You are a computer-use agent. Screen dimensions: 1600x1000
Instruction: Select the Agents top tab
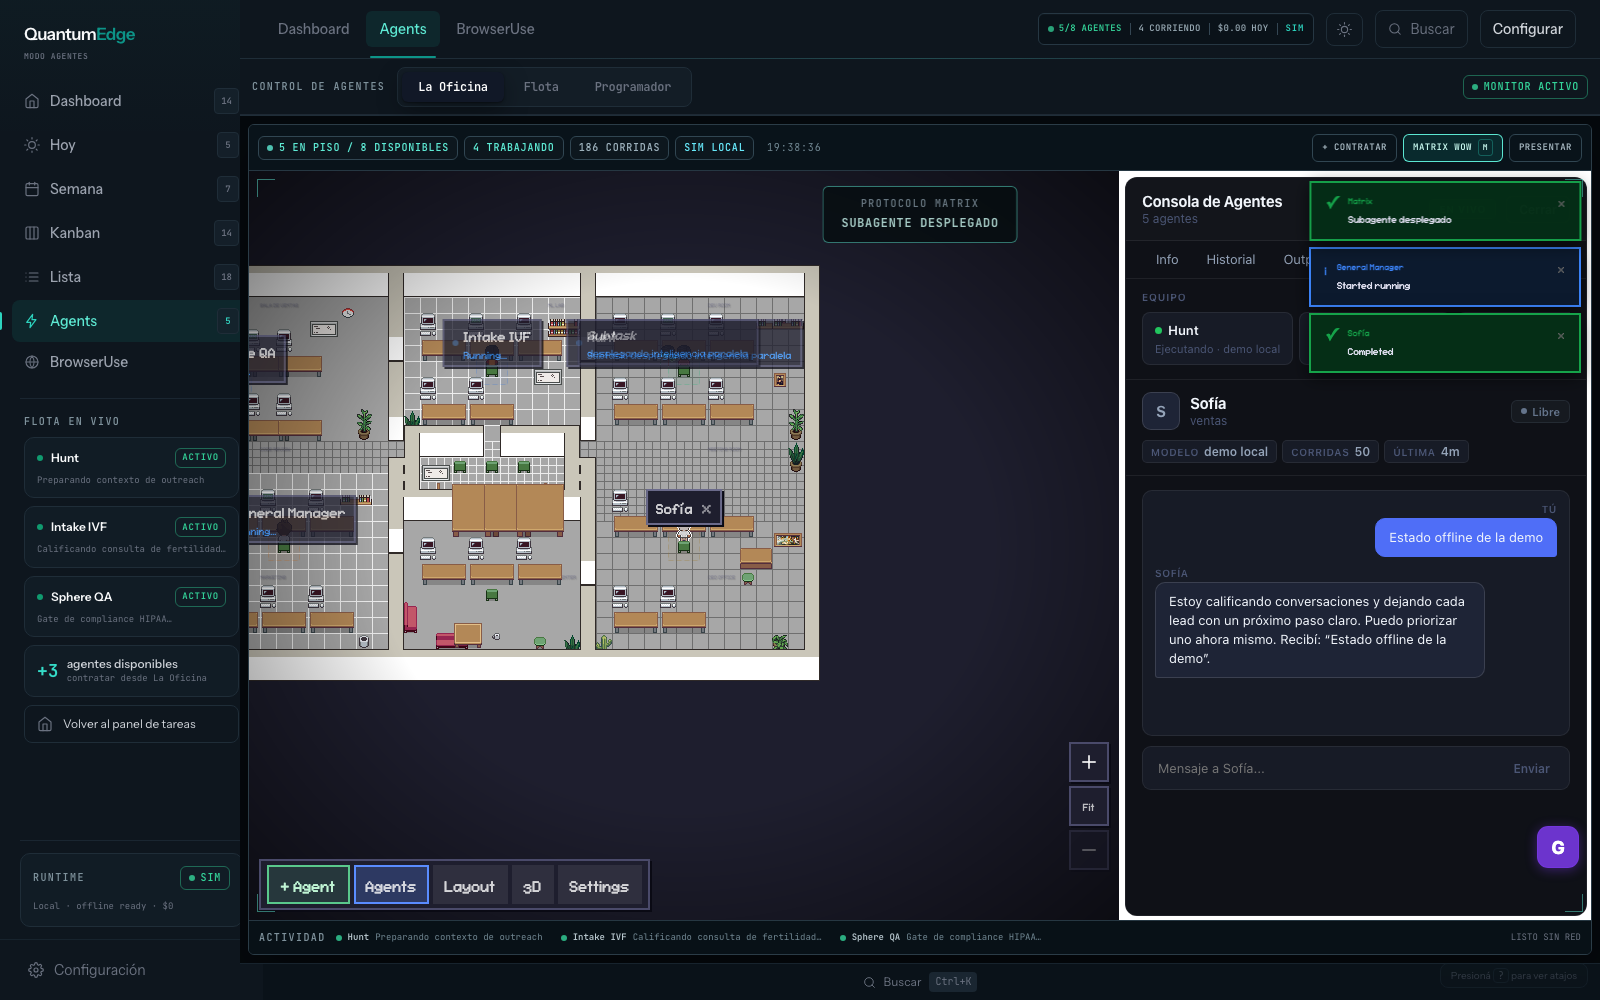coord(403,29)
